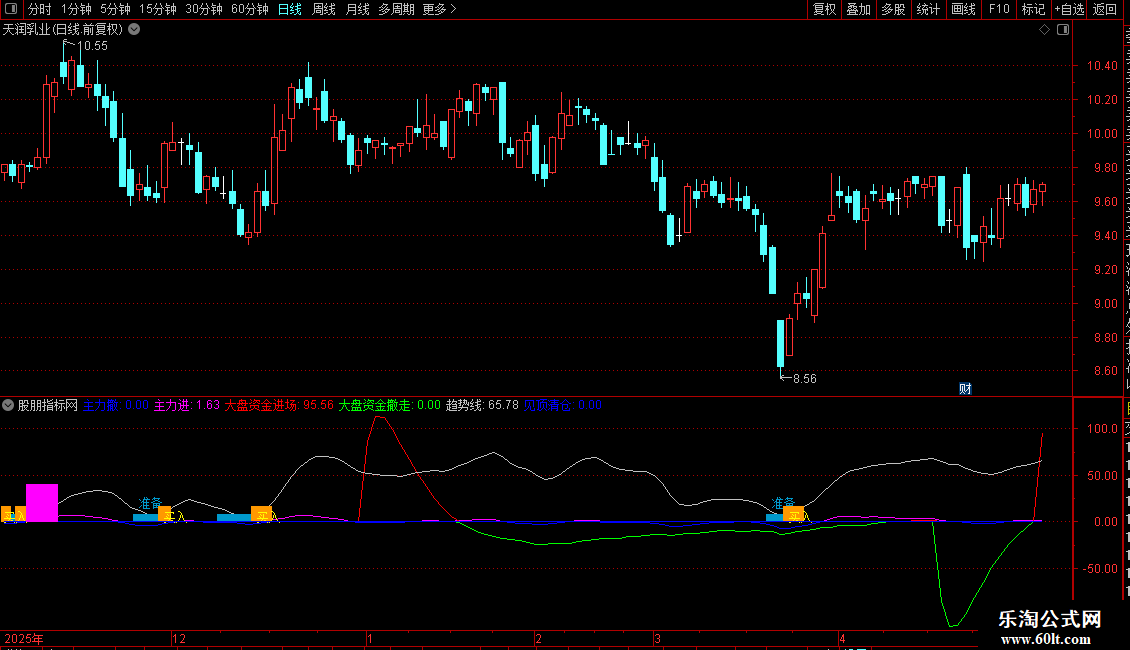Image resolution: width=1130 pixels, height=650 pixels.
Task: Click the 叠加 overlay button
Action: [x=859, y=9]
